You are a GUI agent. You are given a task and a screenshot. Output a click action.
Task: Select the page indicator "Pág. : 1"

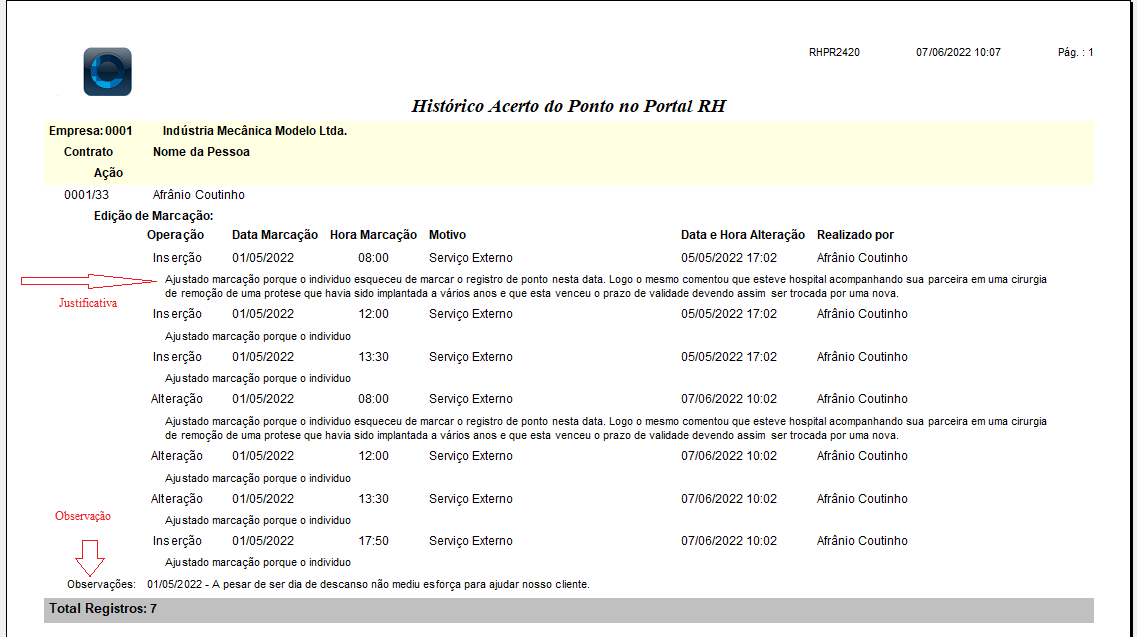pos(1075,52)
